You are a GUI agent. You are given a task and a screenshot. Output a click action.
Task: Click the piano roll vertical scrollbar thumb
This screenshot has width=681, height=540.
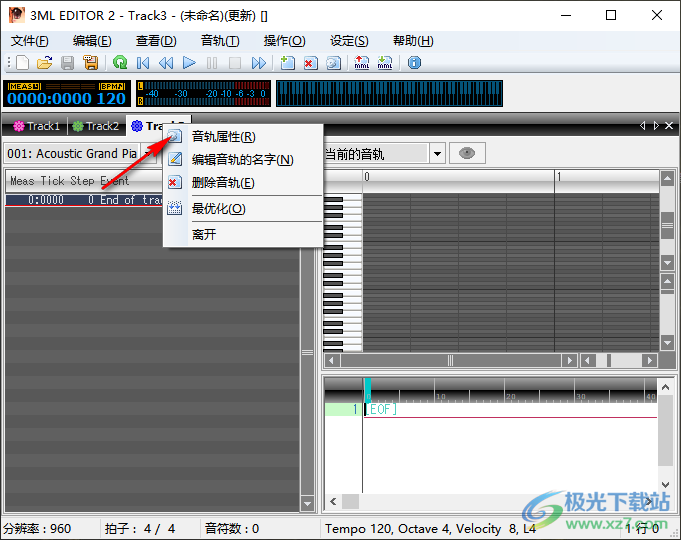[667, 225]
